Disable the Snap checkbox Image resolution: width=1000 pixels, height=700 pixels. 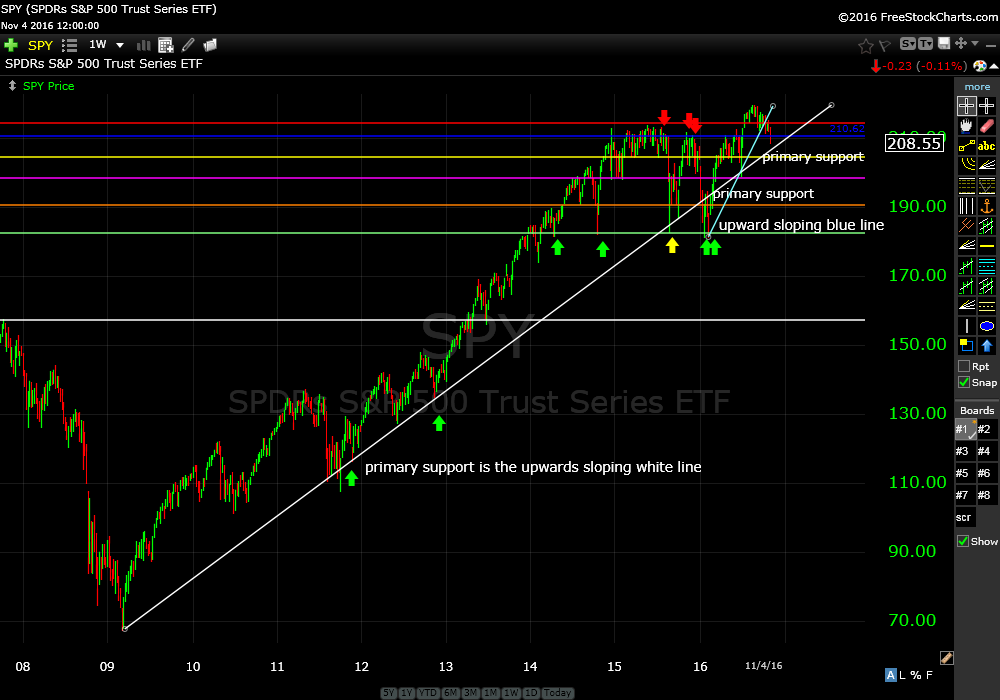click(x=963, y=382)
